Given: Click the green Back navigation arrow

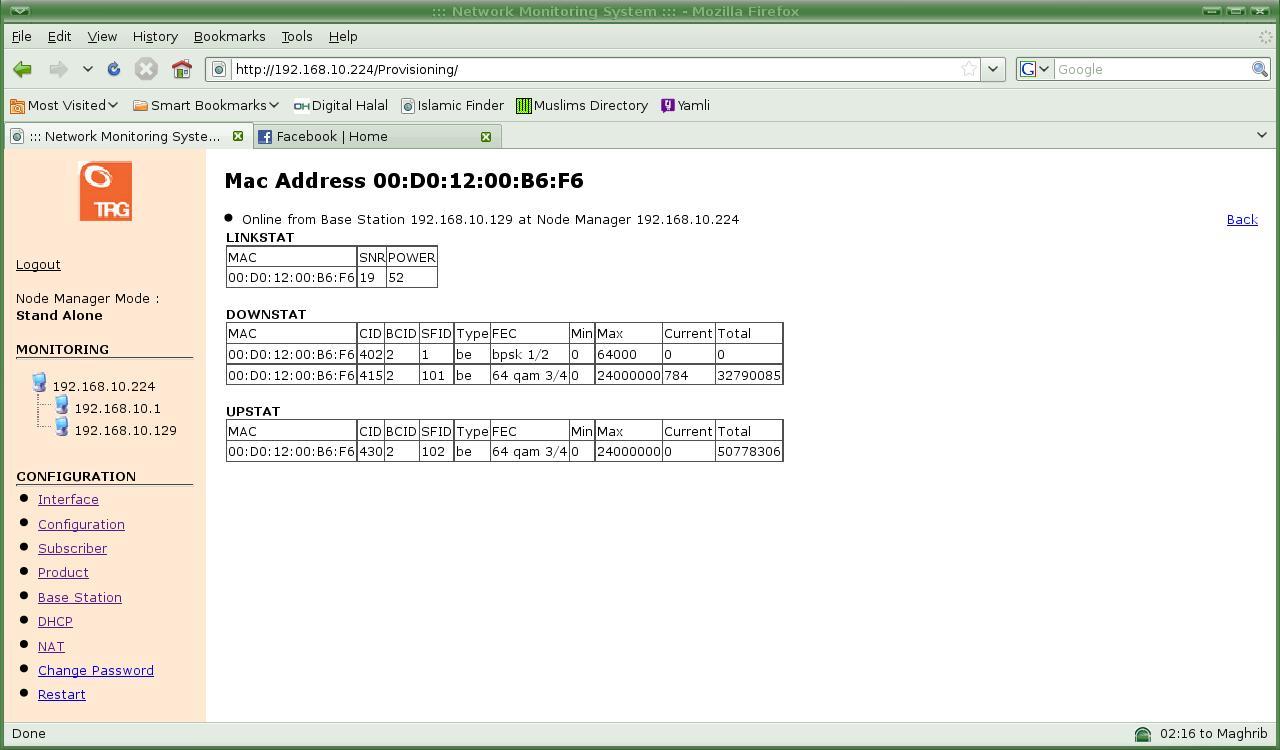Looking at the screenshot, I should 22,69.
